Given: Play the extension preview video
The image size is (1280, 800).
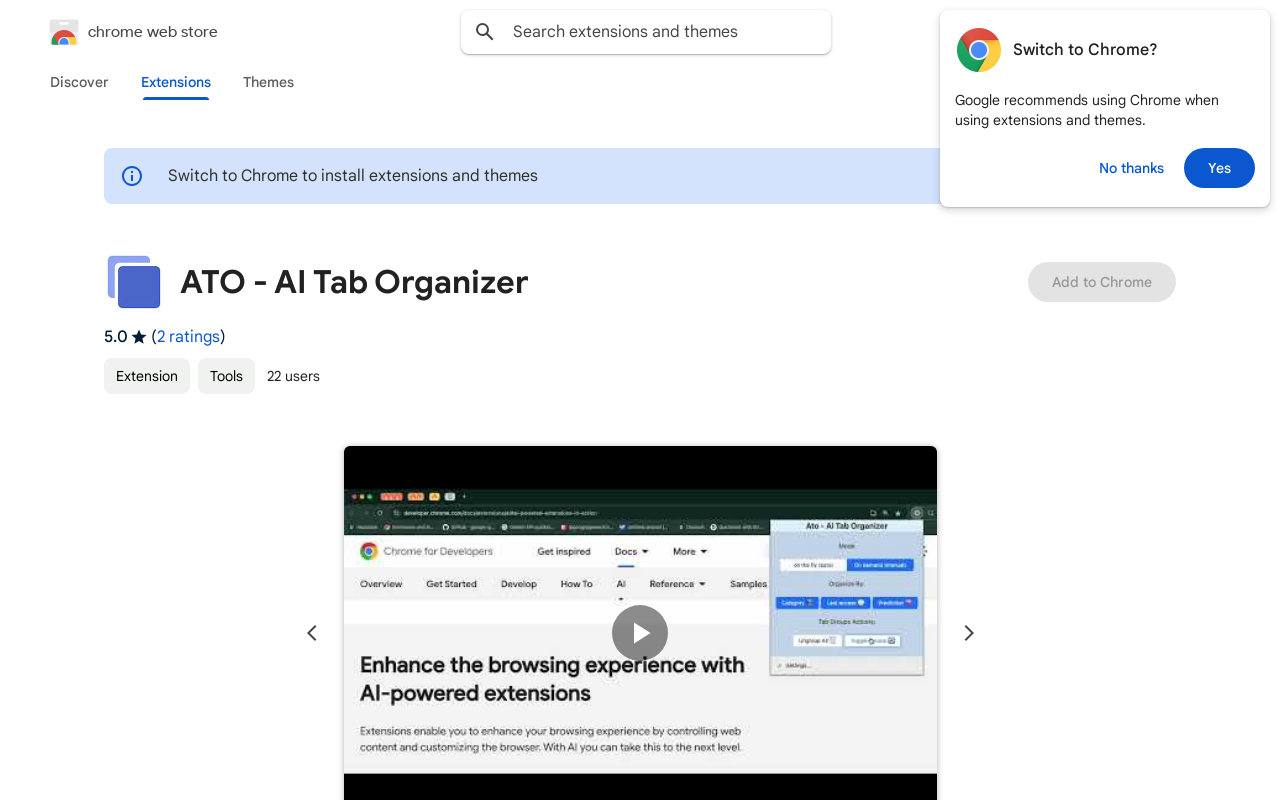Looking at the screenshot, I should click(640, 633).
